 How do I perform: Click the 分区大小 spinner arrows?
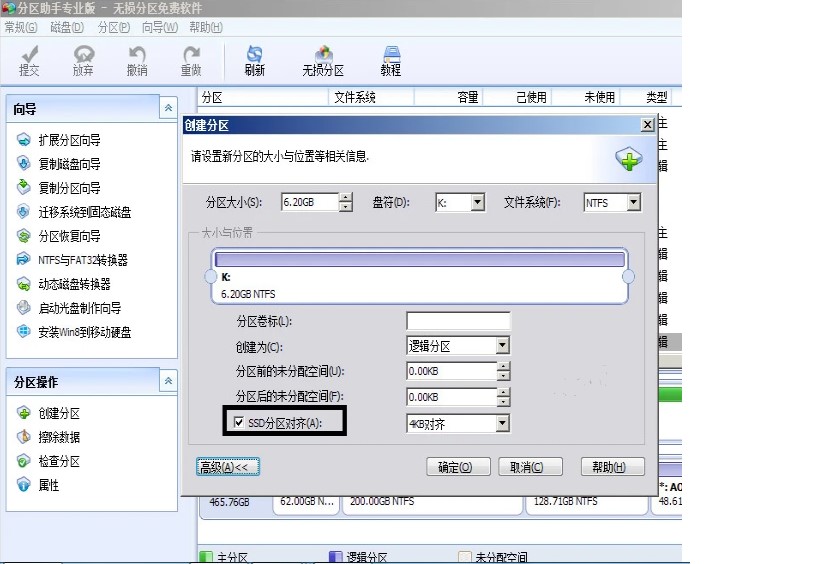pos(345,202)
